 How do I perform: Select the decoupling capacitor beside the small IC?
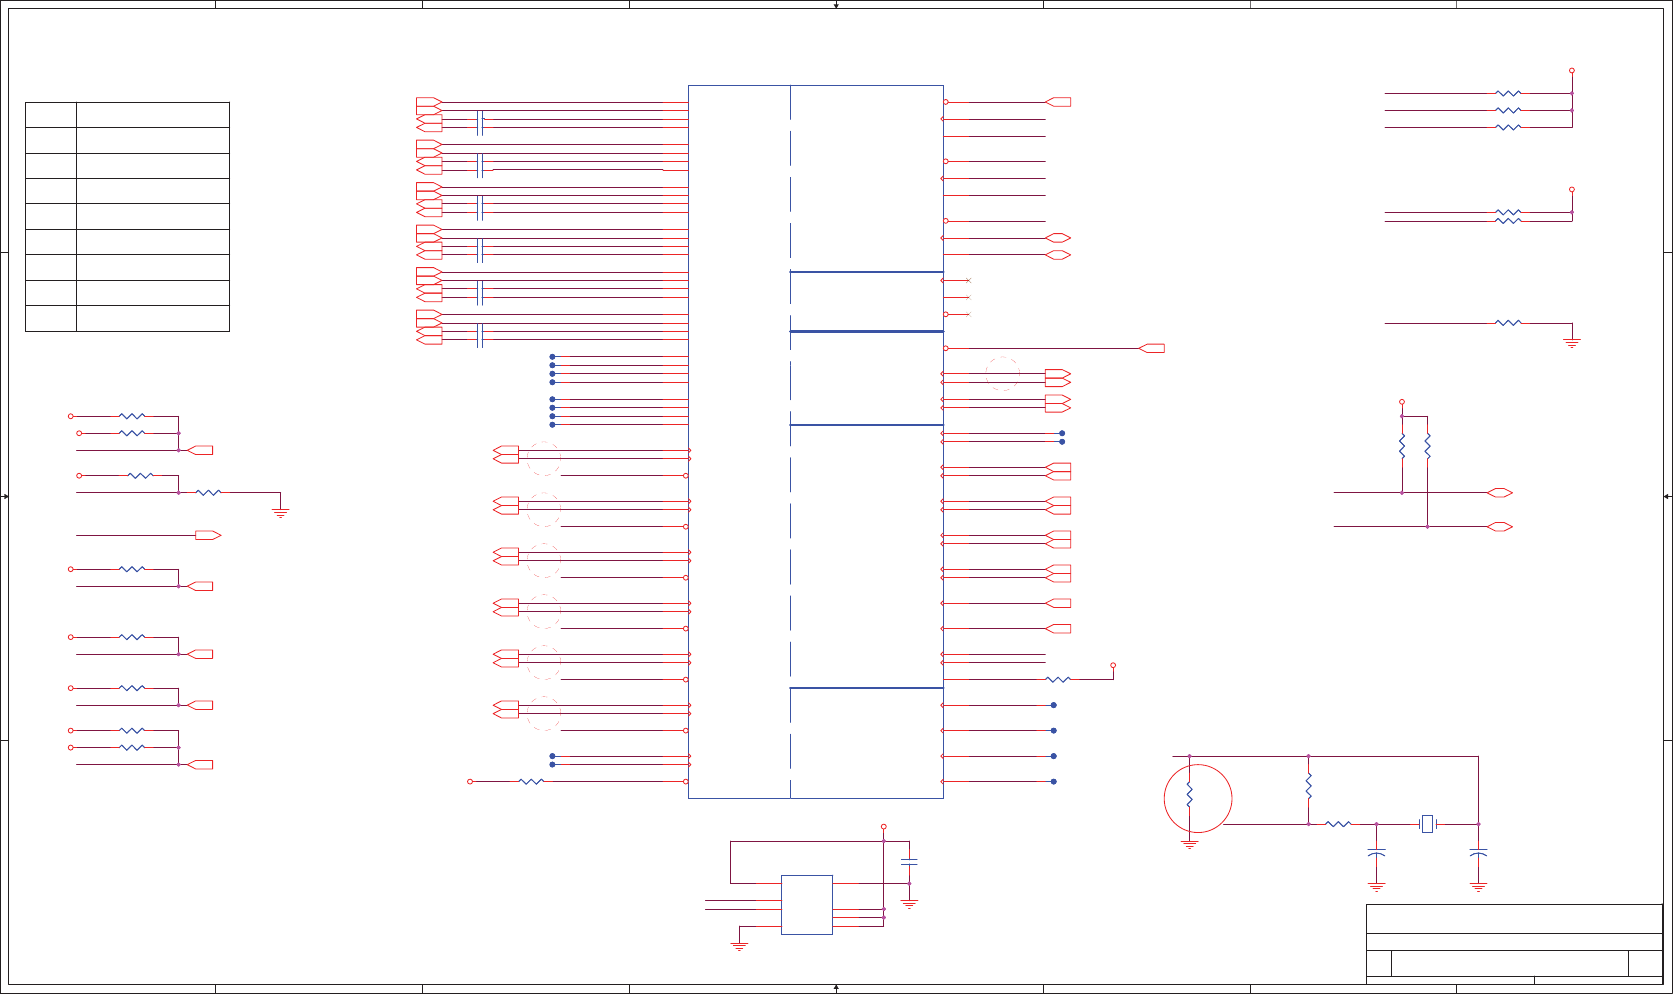coord(909,861)
